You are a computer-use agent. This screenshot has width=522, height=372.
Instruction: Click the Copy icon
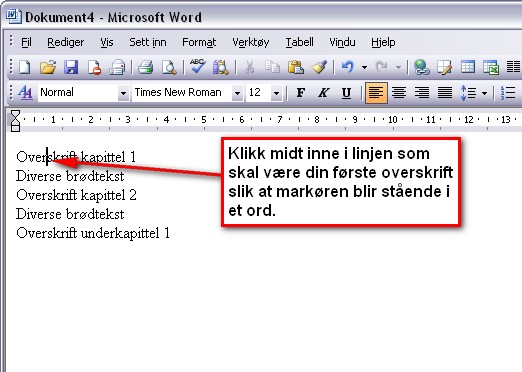[x=272, y=67]
